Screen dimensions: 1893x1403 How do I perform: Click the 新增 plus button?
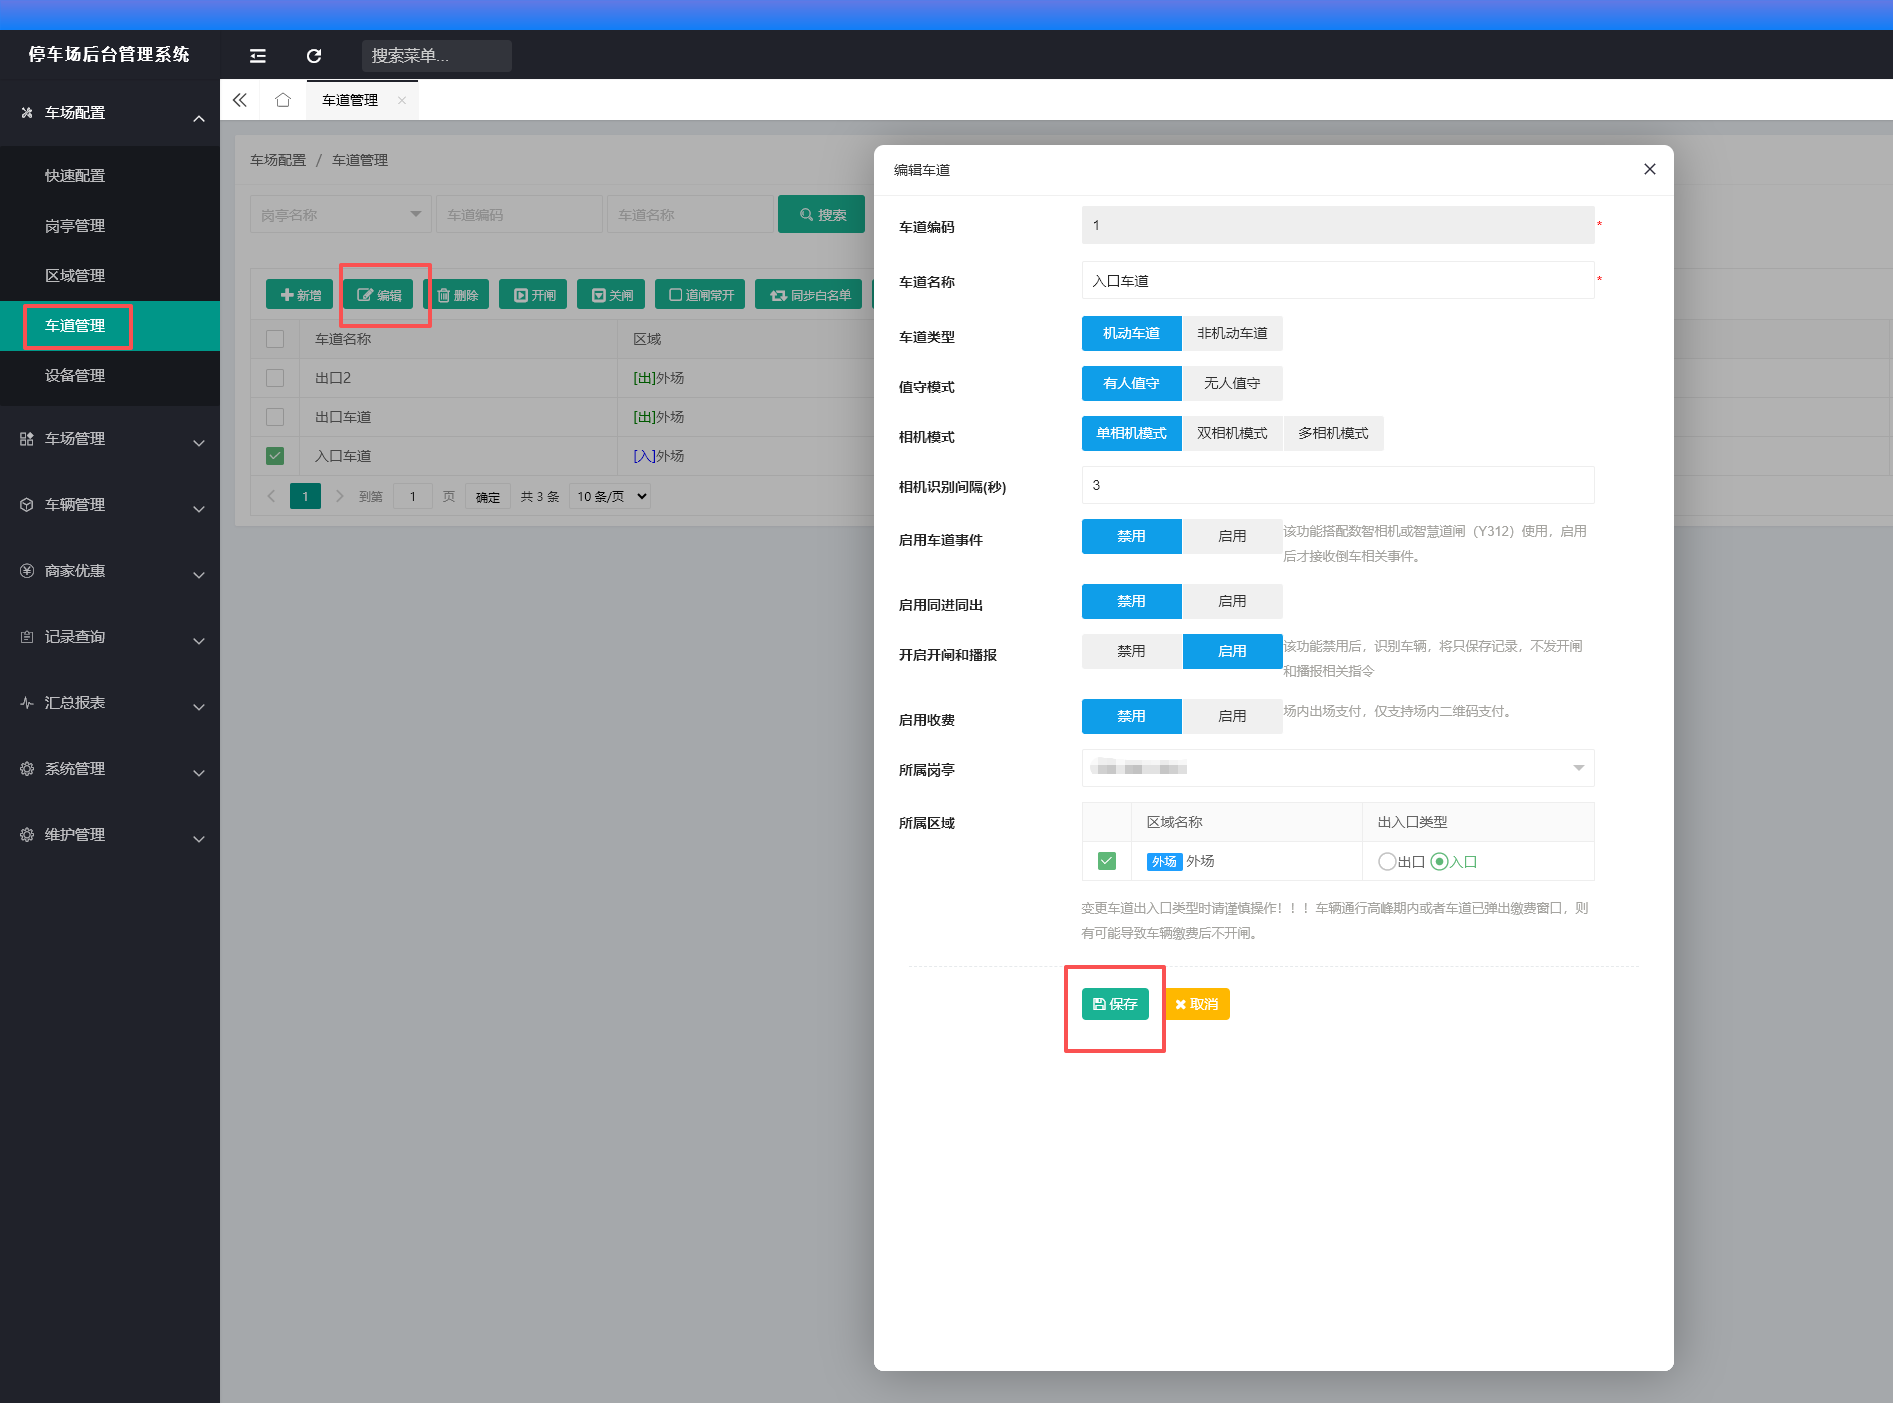coord(300,295)
